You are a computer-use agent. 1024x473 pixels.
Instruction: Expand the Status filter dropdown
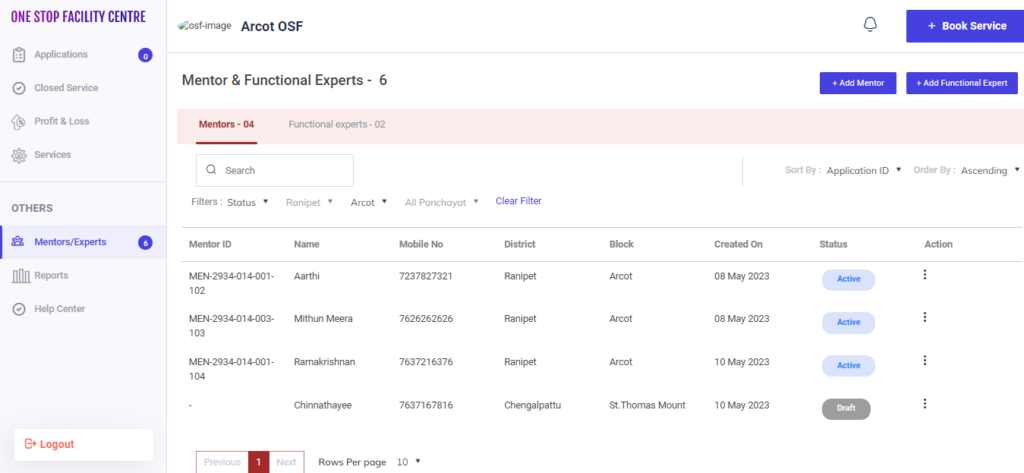coord(248,202)
